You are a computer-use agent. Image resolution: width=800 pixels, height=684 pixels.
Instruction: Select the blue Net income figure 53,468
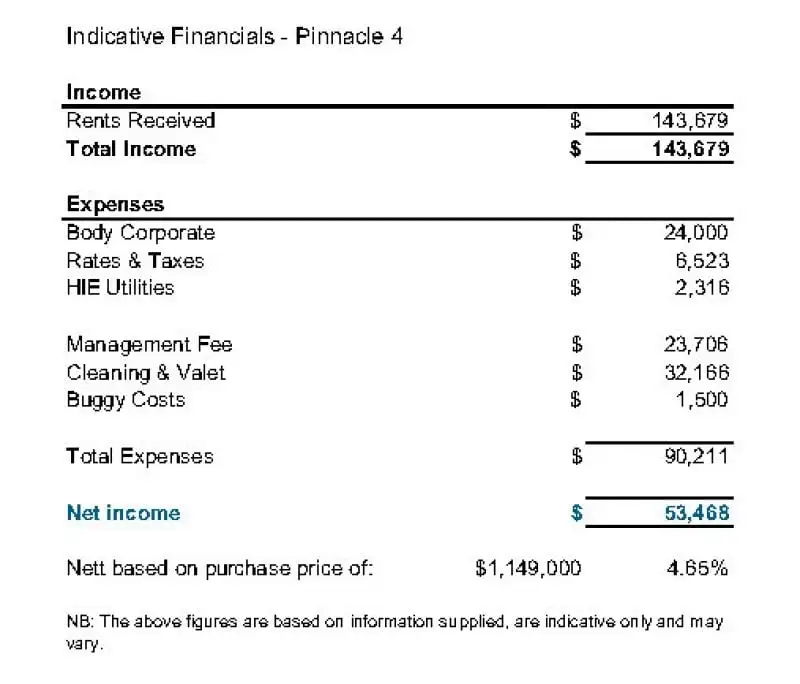point(697,513)
